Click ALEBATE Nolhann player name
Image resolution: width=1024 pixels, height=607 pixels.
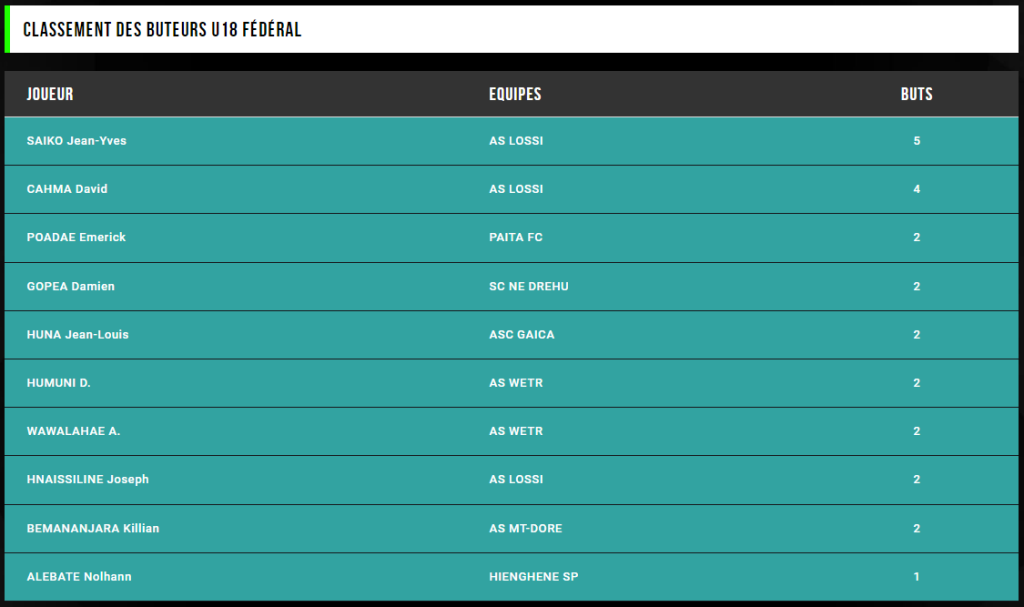pos(79,577)
